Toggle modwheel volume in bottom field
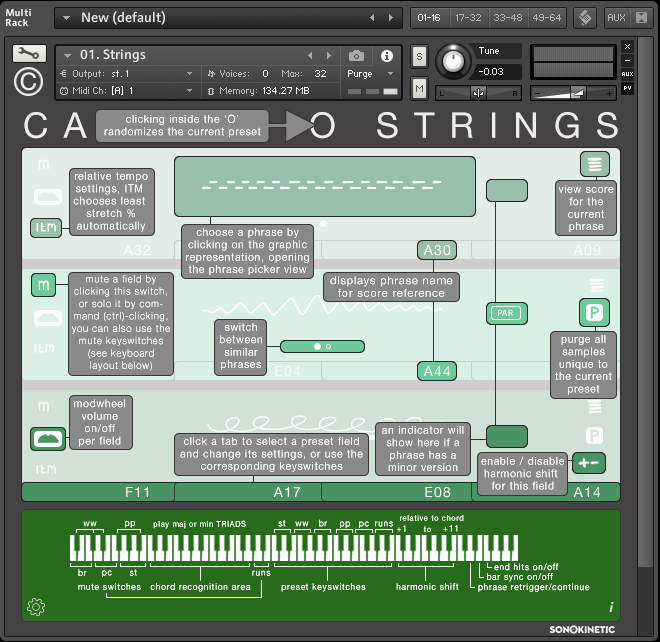 [x=48, y=439]
